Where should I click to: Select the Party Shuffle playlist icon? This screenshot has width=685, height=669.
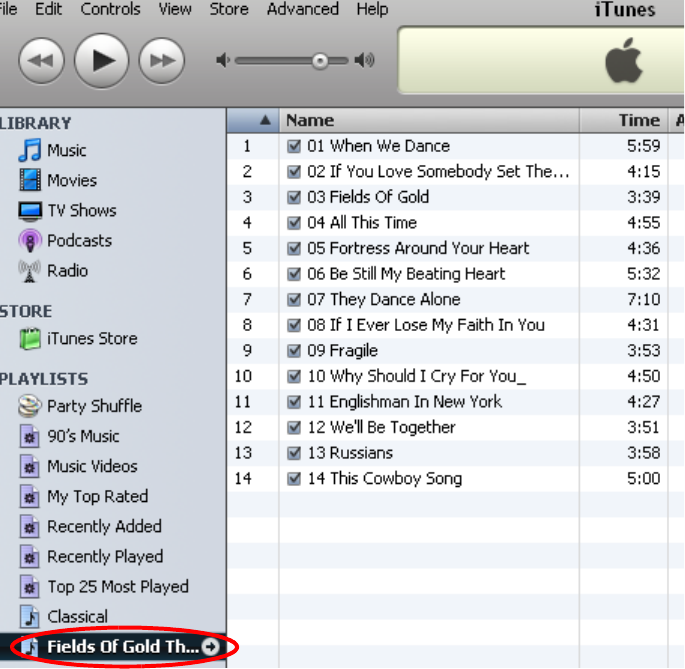[x=30, y=406]
